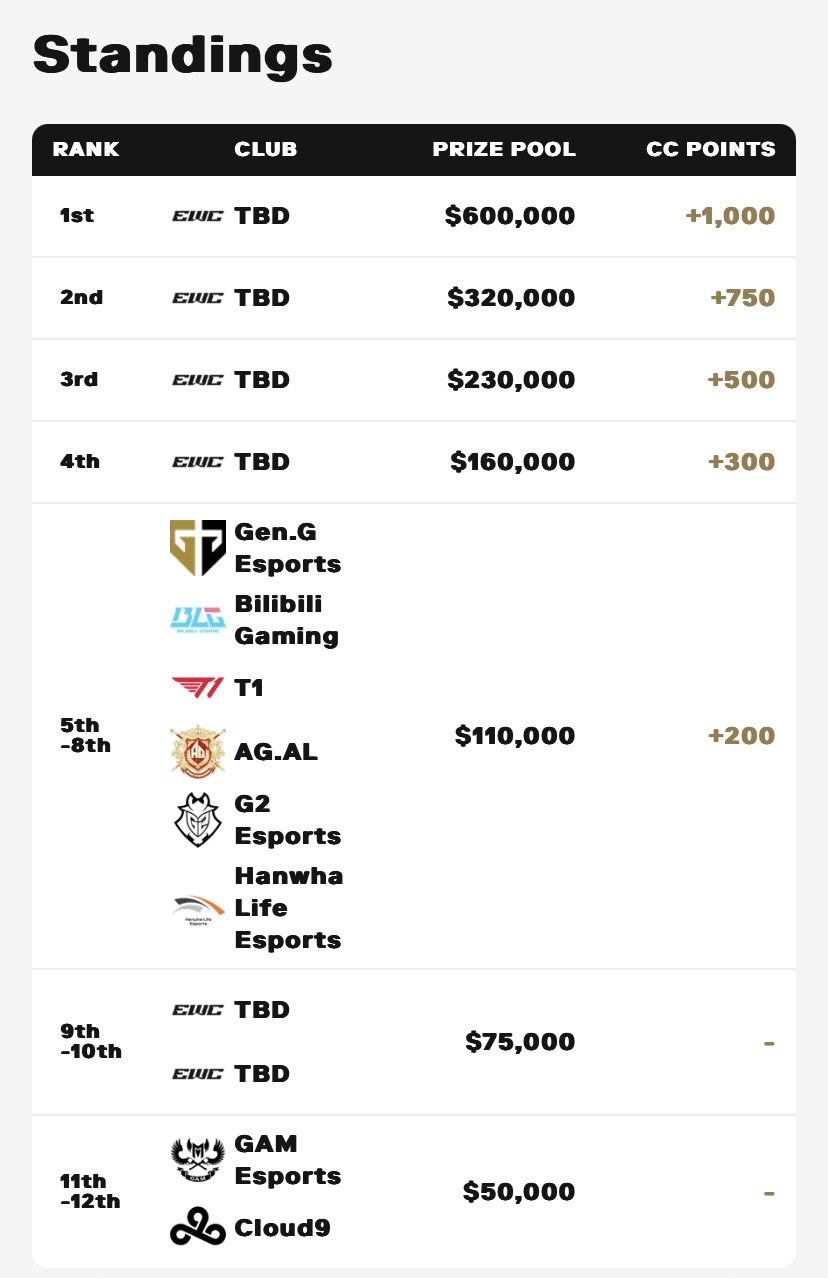Click the Cloud9 logo

[x=197, y=1228]
